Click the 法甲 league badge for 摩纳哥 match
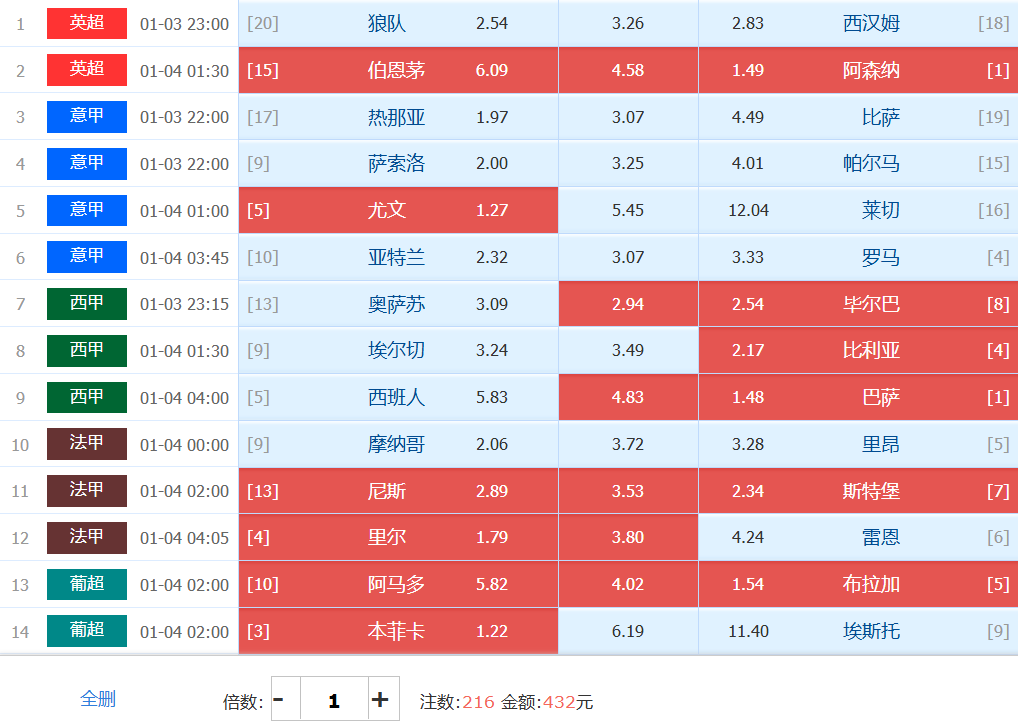This screenshot has width=1018, height=721. pos(87,444)
